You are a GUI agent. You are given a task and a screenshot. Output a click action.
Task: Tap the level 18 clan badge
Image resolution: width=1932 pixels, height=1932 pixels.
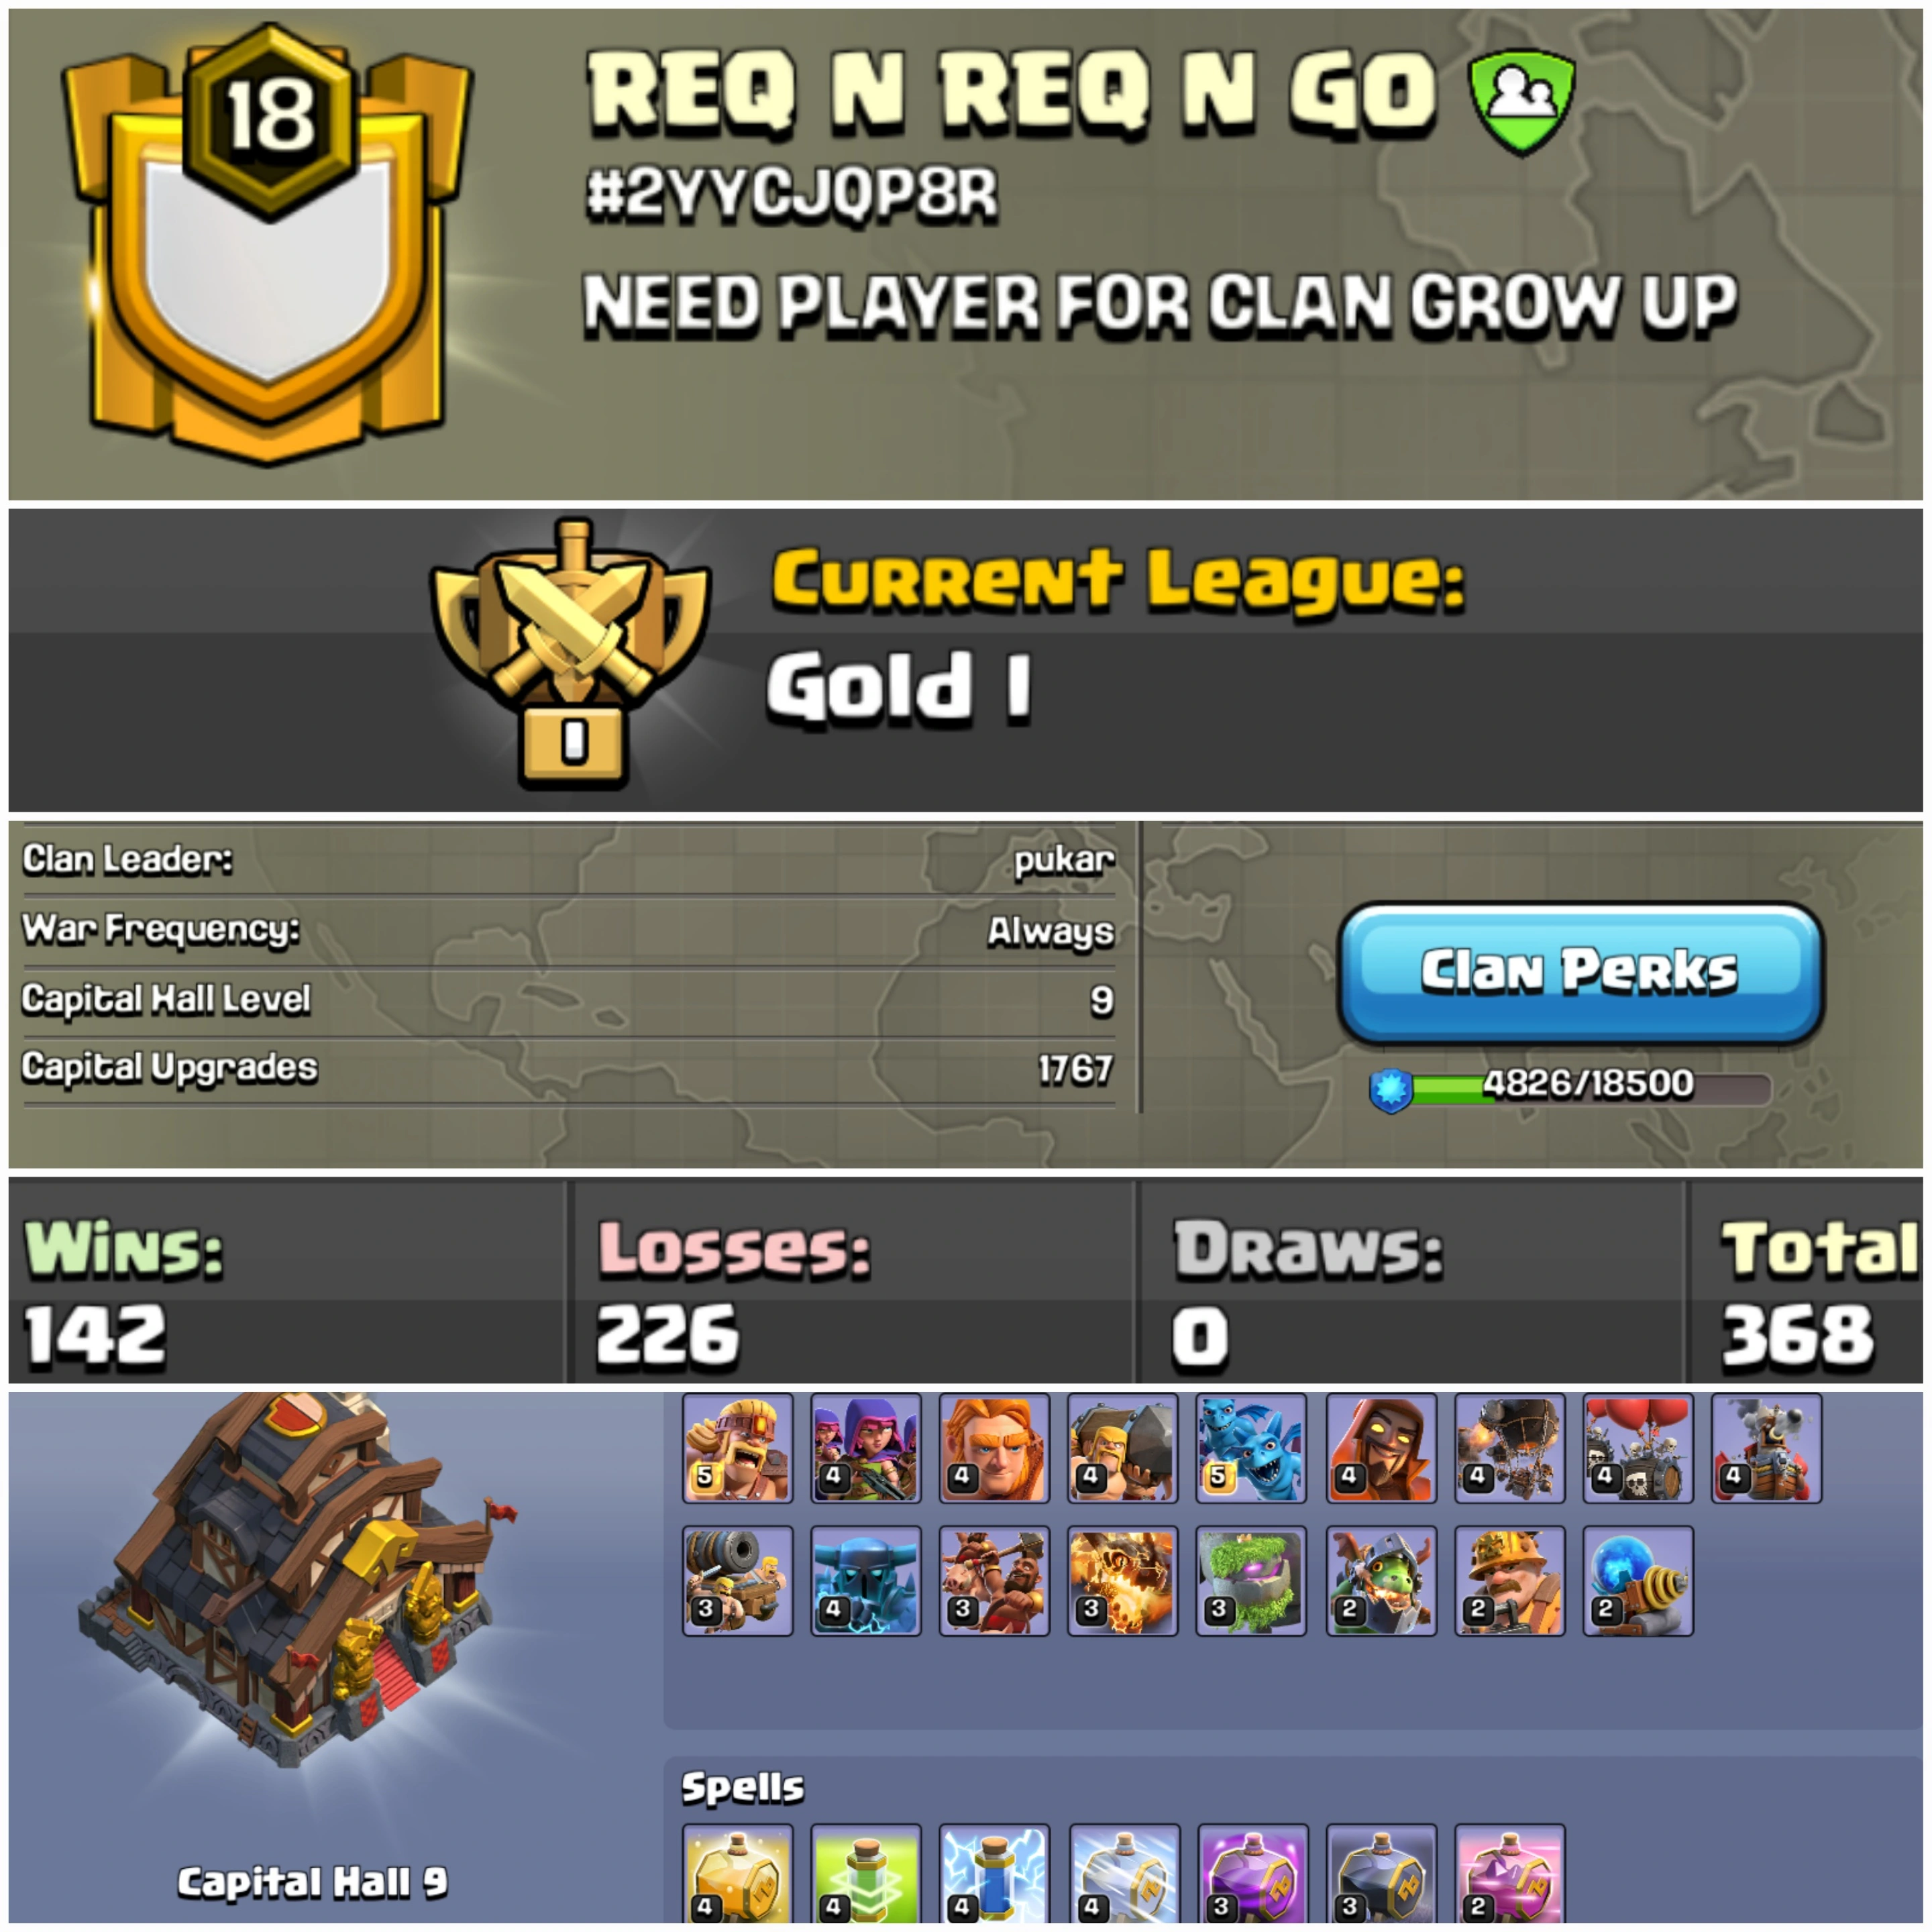tap(267, 243)
